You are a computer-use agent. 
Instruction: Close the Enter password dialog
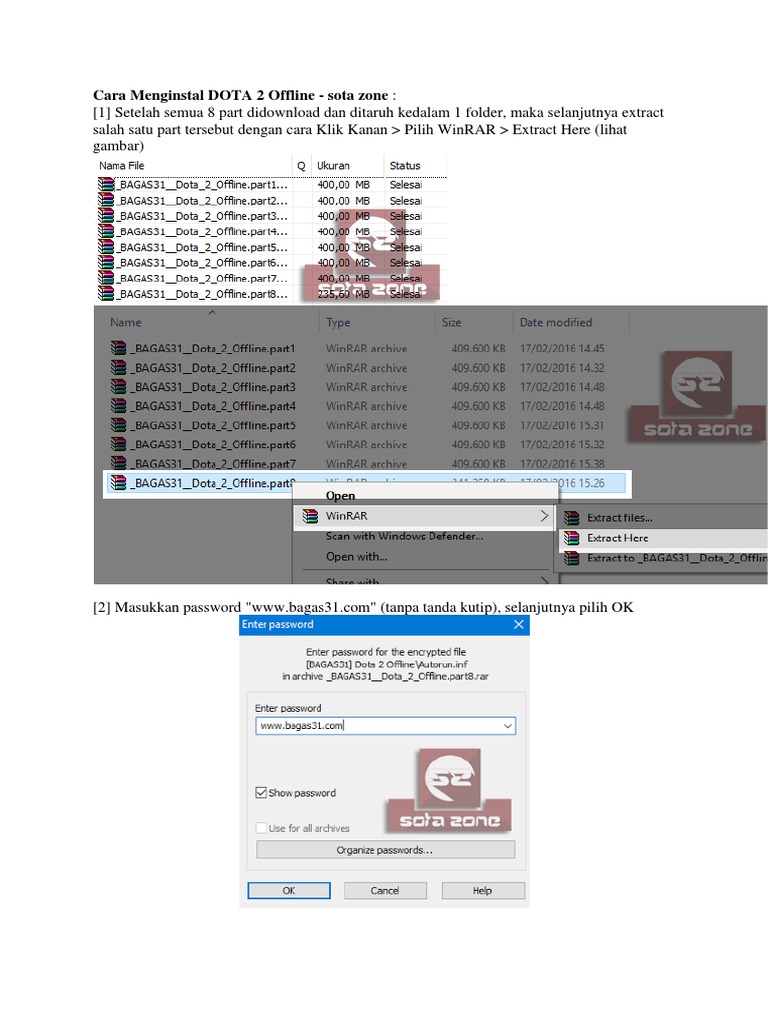coord(519,625)
